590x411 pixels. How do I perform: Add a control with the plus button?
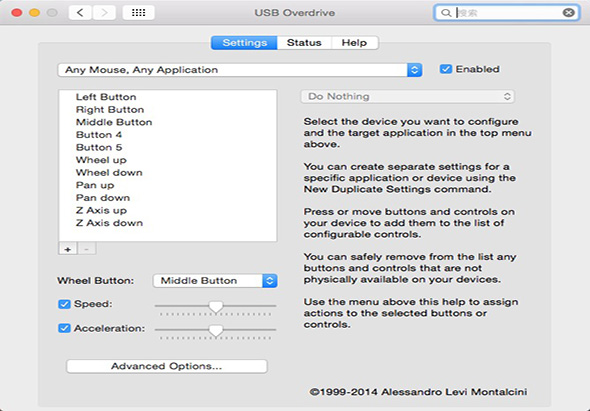tap(68, 249)
